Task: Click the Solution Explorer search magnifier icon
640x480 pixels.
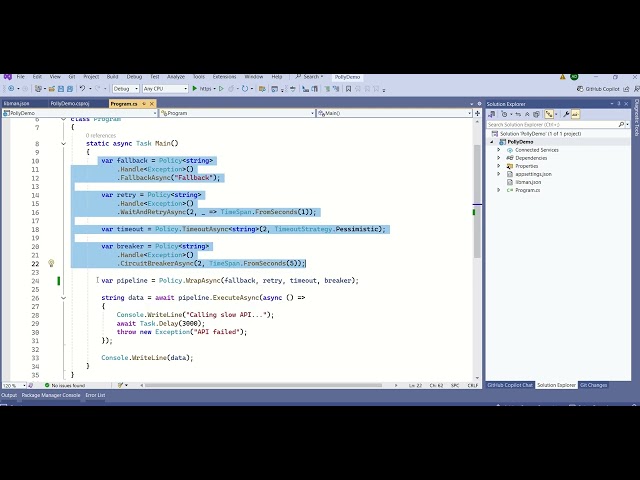Action: click(621, 124)
